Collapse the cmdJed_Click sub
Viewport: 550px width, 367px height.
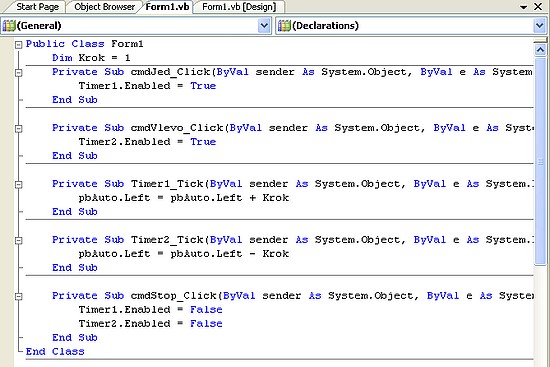pyautogui.click(x=19, y=73)
